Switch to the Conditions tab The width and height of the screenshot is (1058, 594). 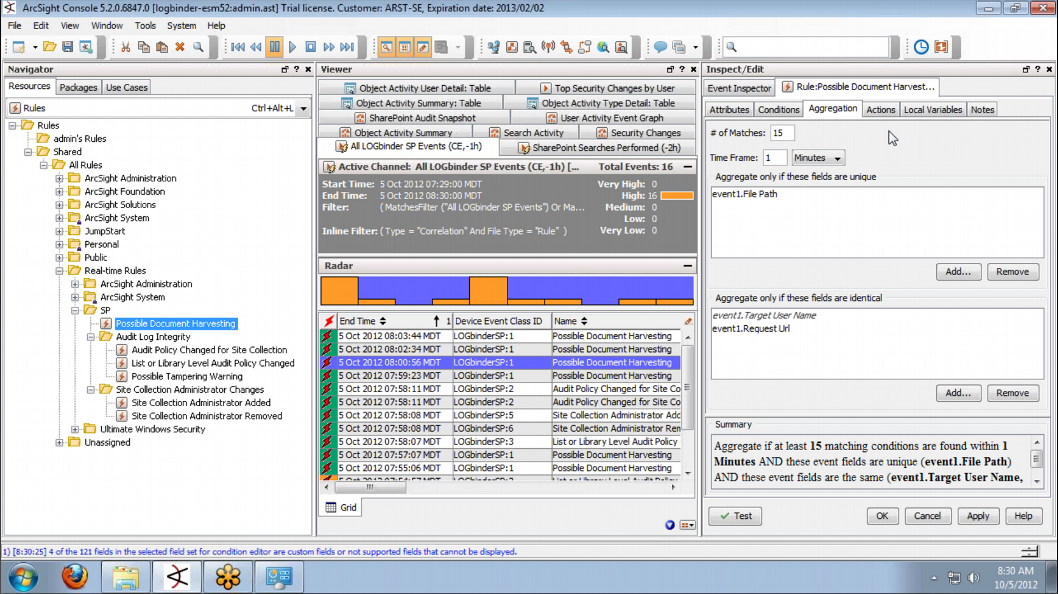point(779,109)
